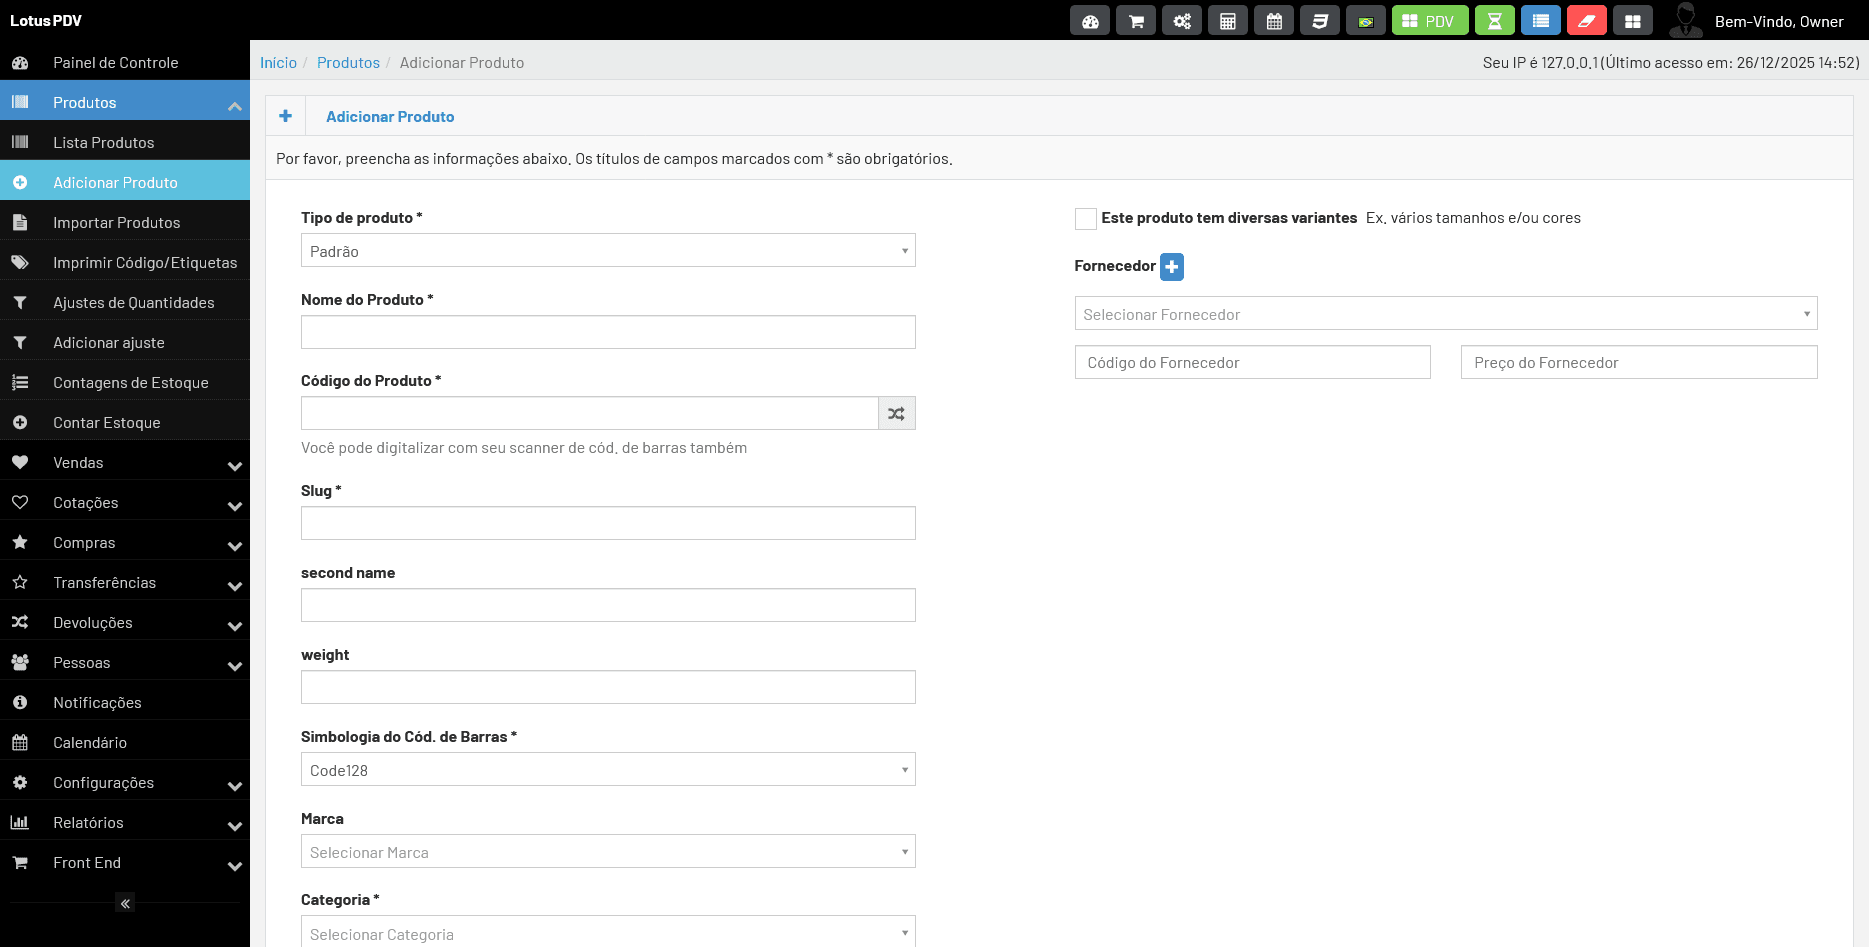Click the dashboard gauge icon in header
Screen dimensions: 1869x947
click(1090, 21)
